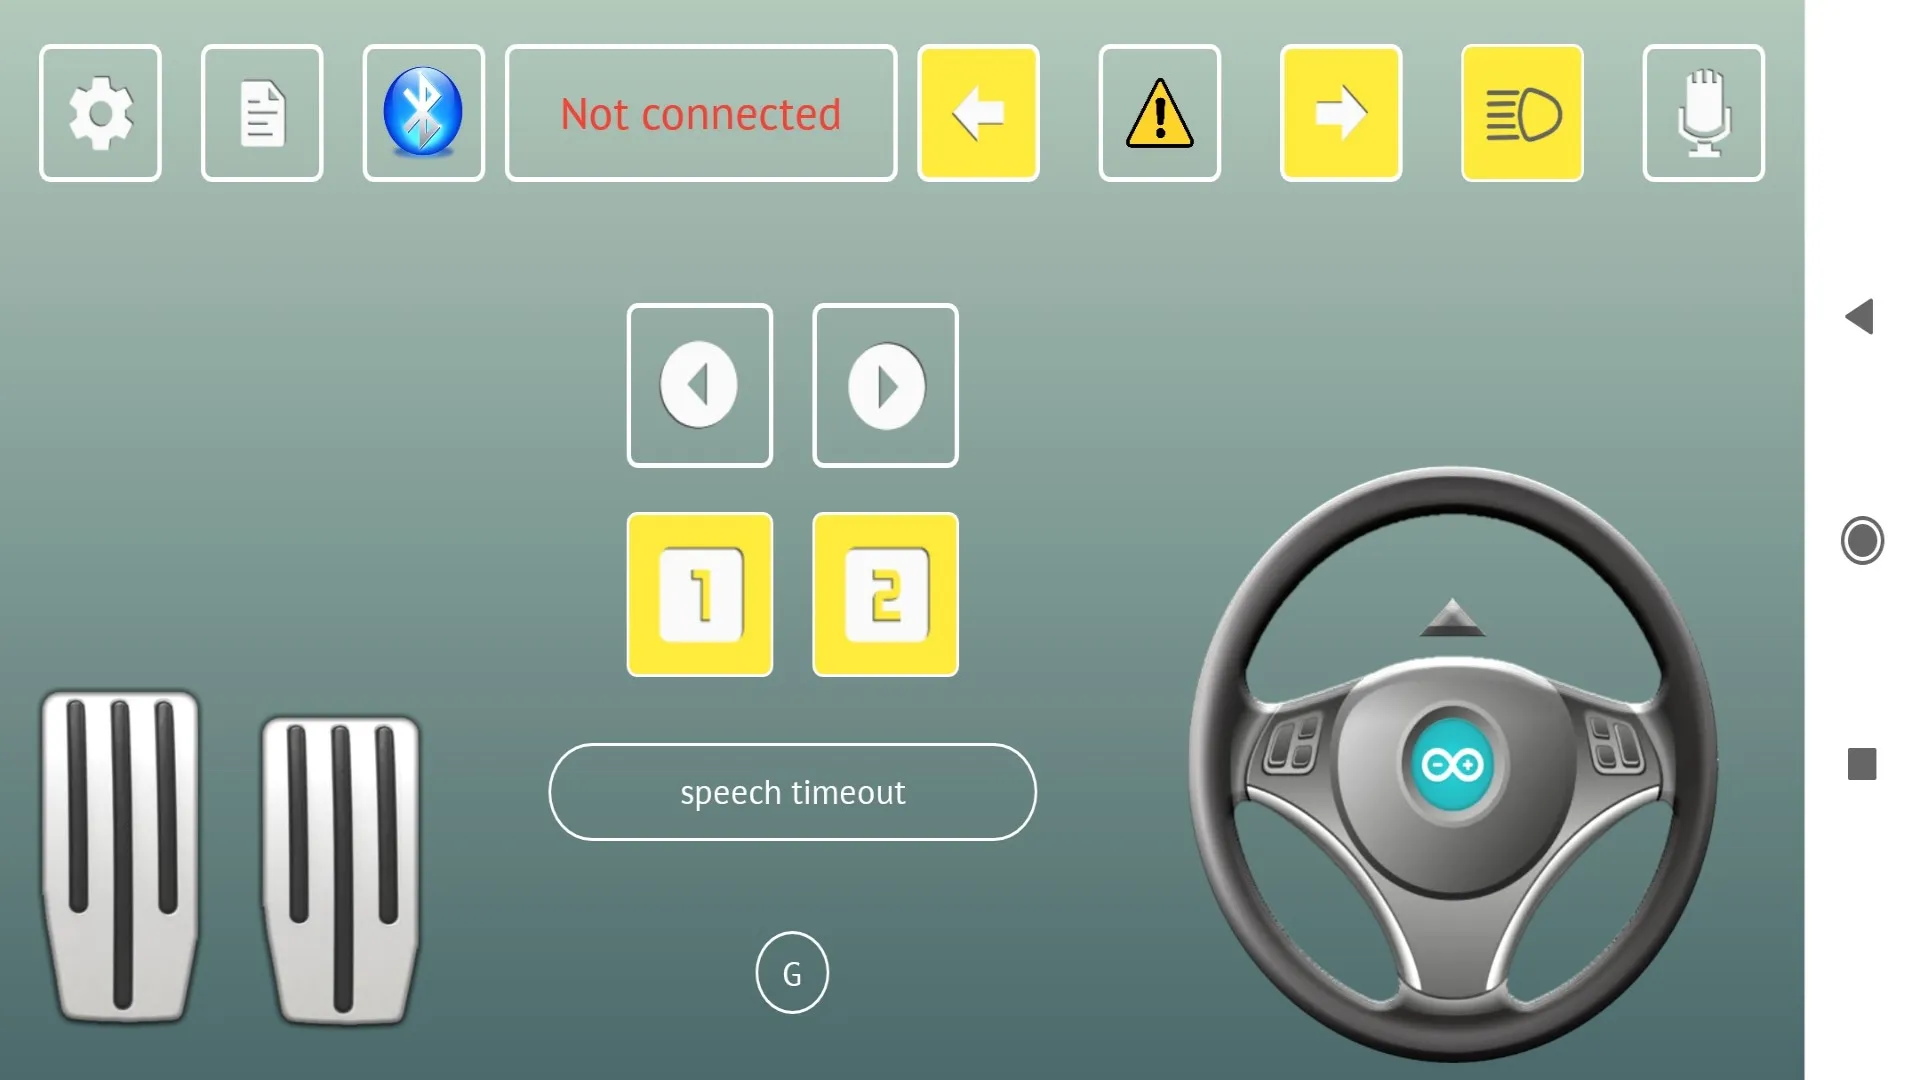Expand side panel collapse arrow

pos(1861,316)
